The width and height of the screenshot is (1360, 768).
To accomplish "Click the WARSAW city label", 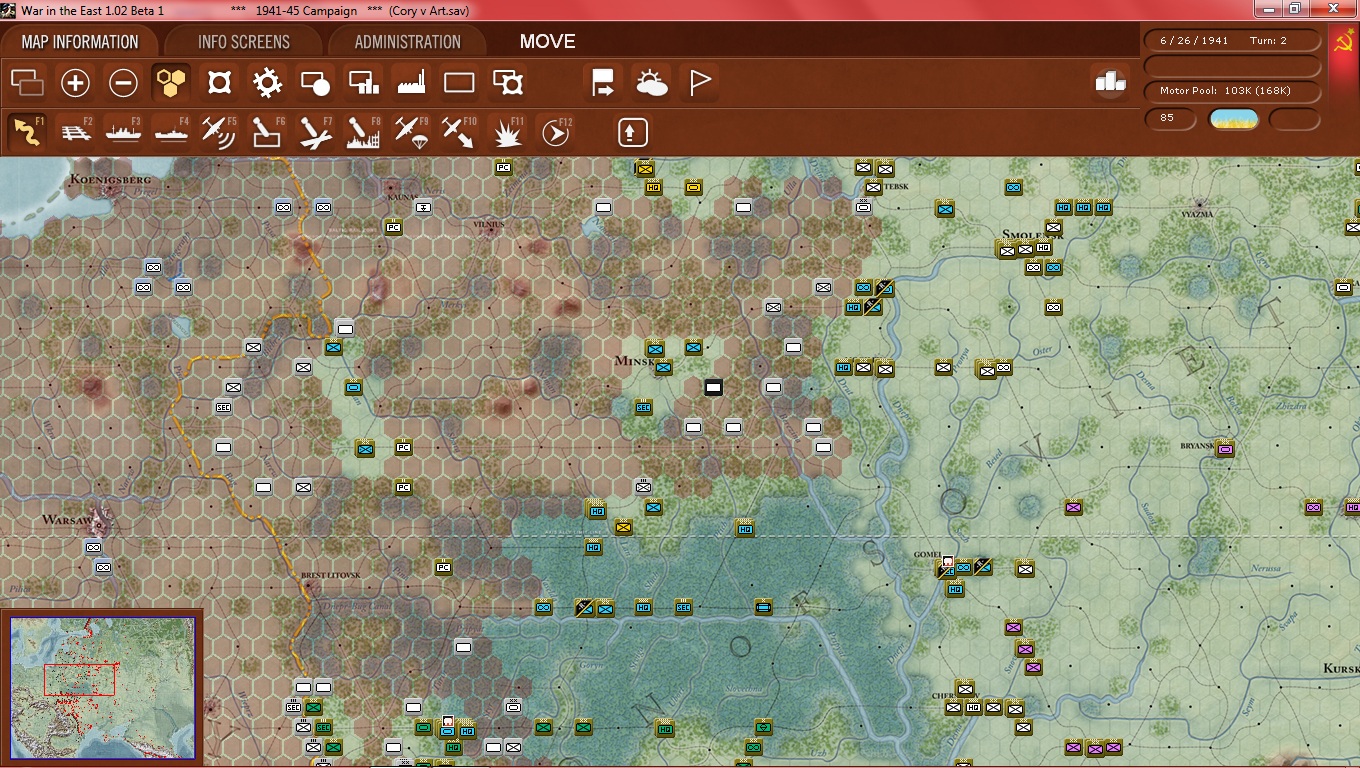I will tap(67, 521).
